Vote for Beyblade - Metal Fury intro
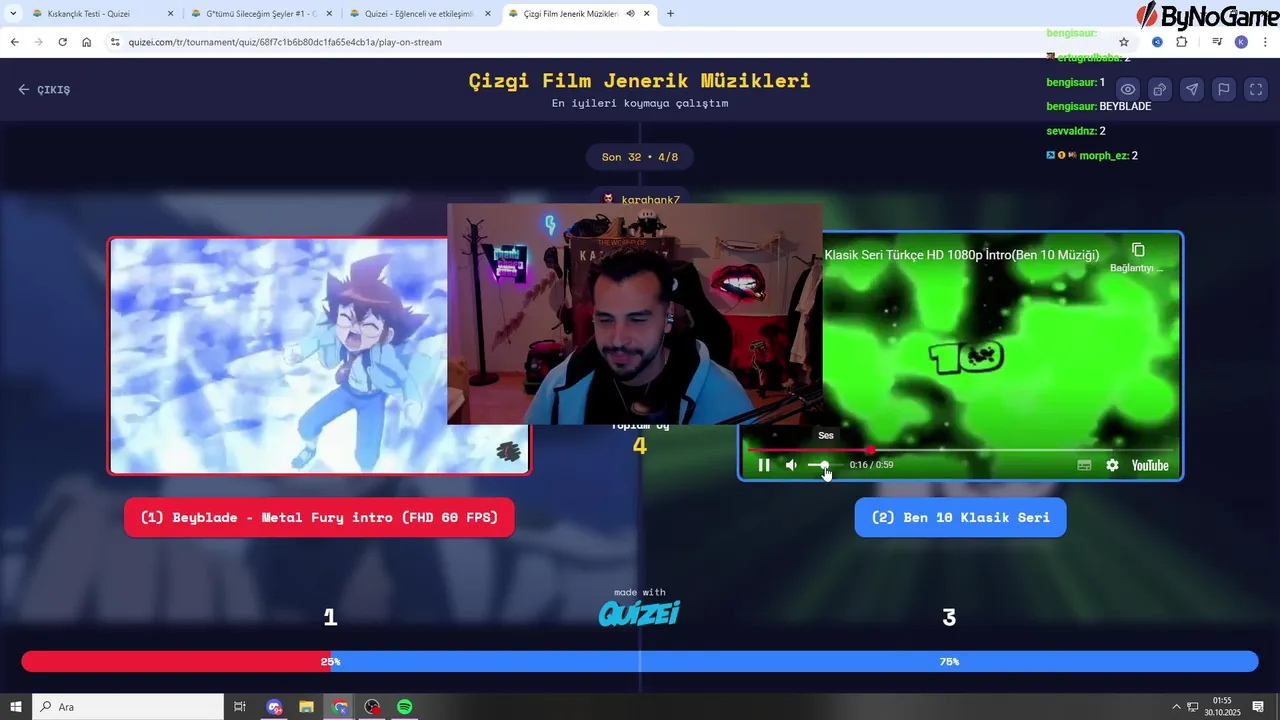1280x720 pixels. coord(319,517)
